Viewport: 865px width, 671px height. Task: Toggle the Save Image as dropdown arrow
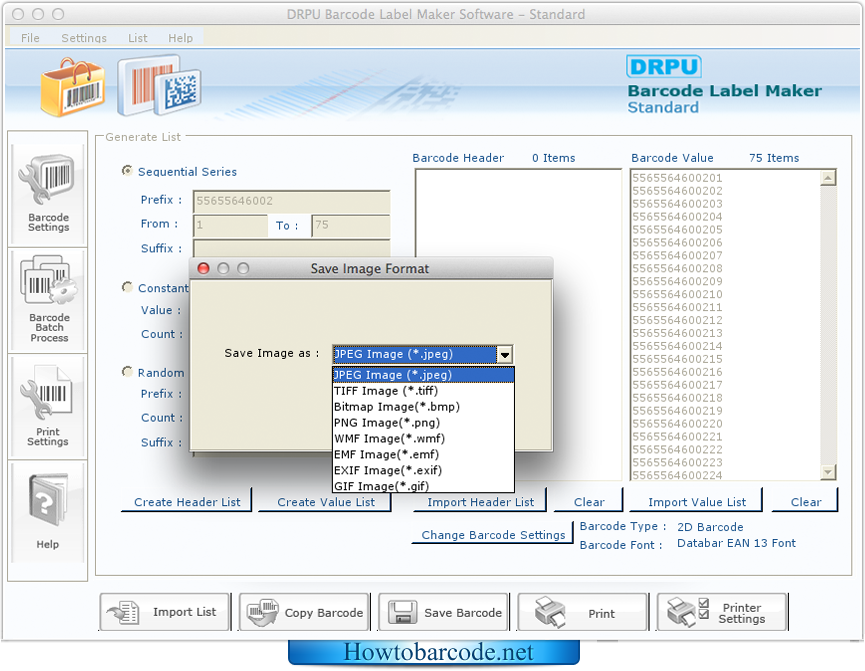point(505,354)
